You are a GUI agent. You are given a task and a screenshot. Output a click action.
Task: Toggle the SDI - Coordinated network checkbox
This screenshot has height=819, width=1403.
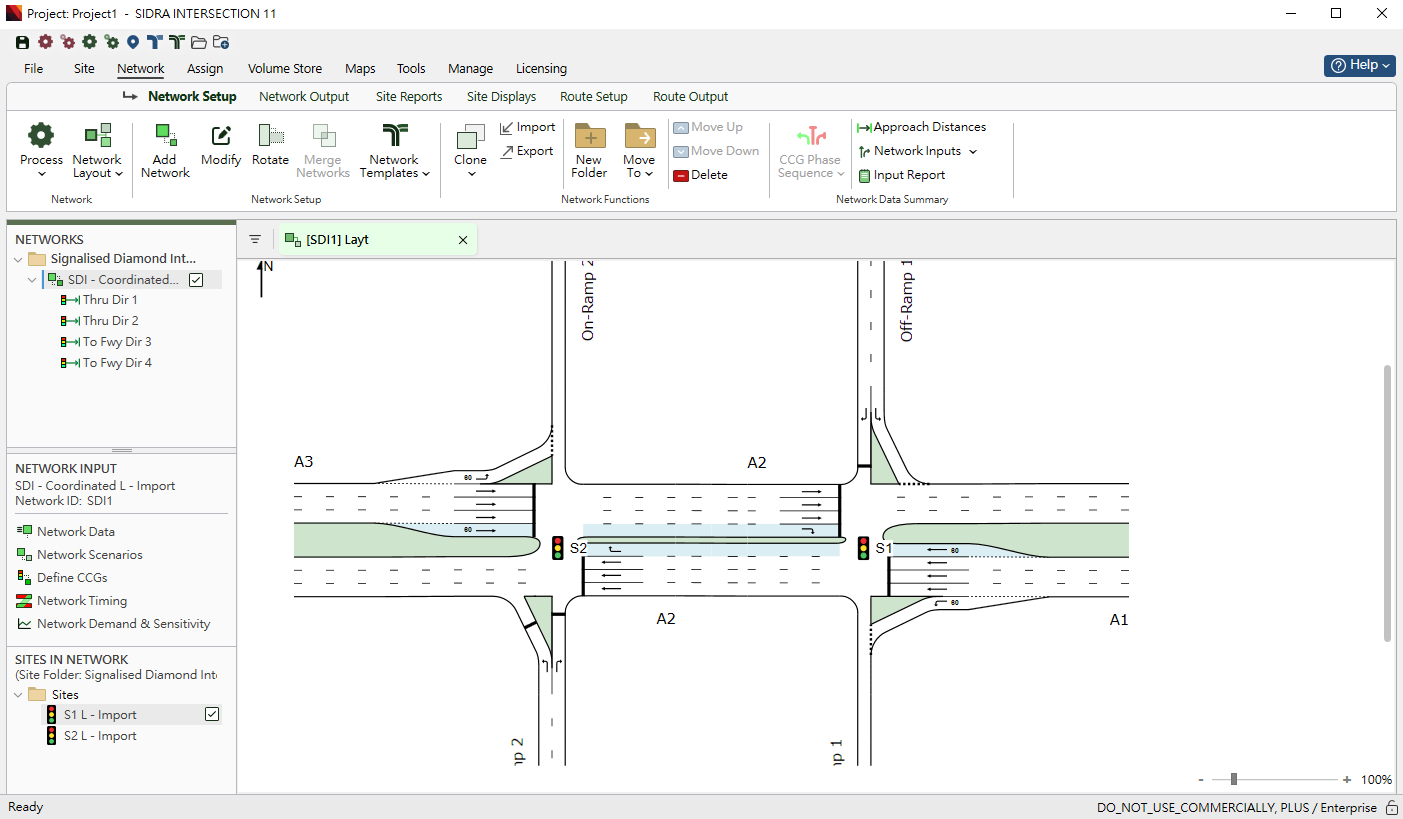(196, 280)
